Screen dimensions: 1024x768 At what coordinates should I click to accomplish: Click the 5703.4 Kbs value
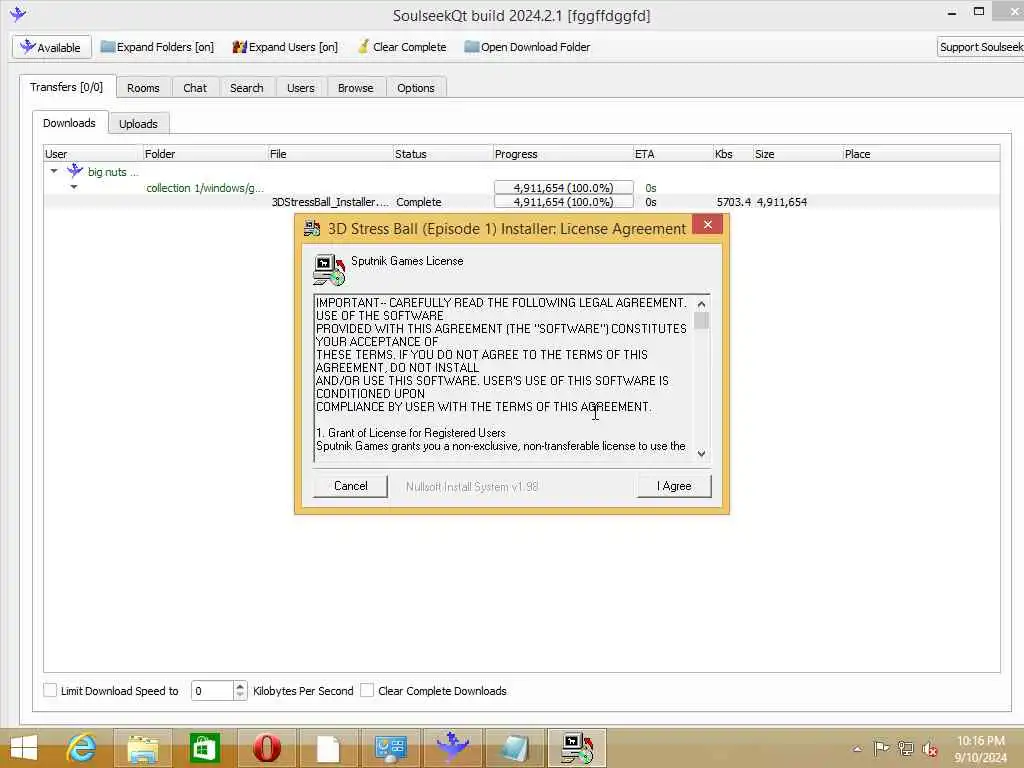tap(733, 202)
